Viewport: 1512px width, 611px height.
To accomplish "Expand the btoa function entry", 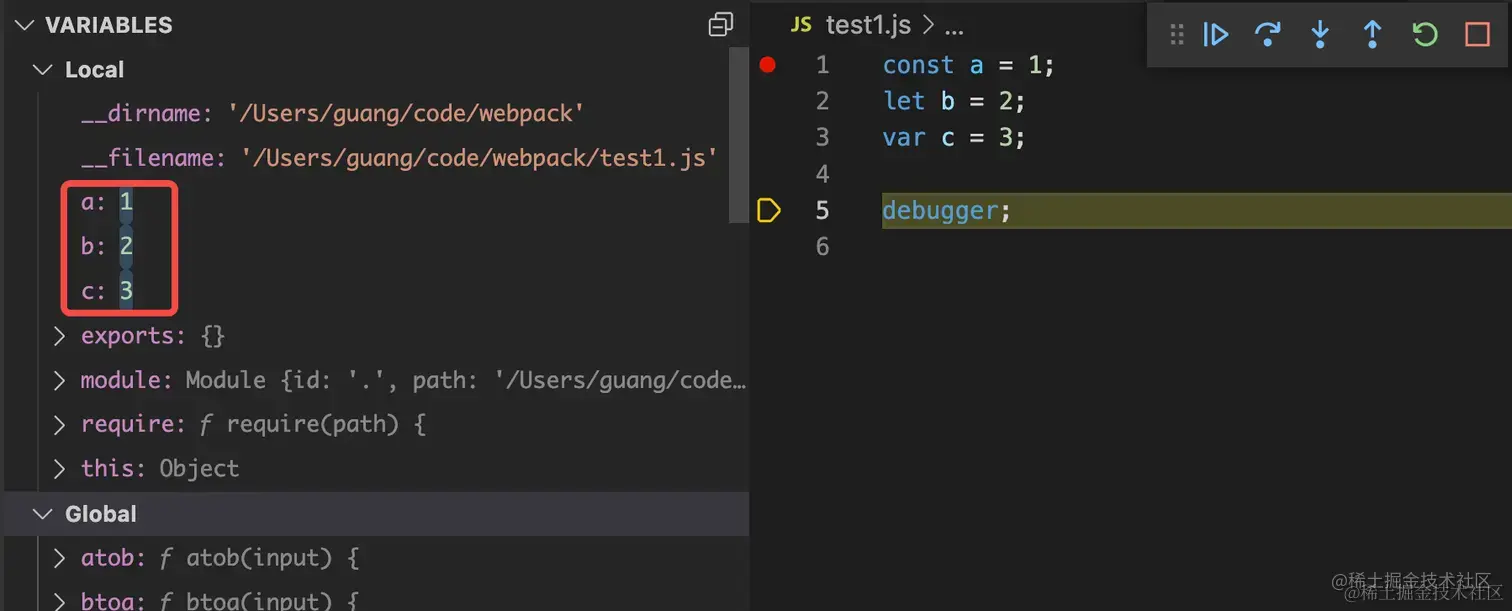I will (x=60, y=601).
